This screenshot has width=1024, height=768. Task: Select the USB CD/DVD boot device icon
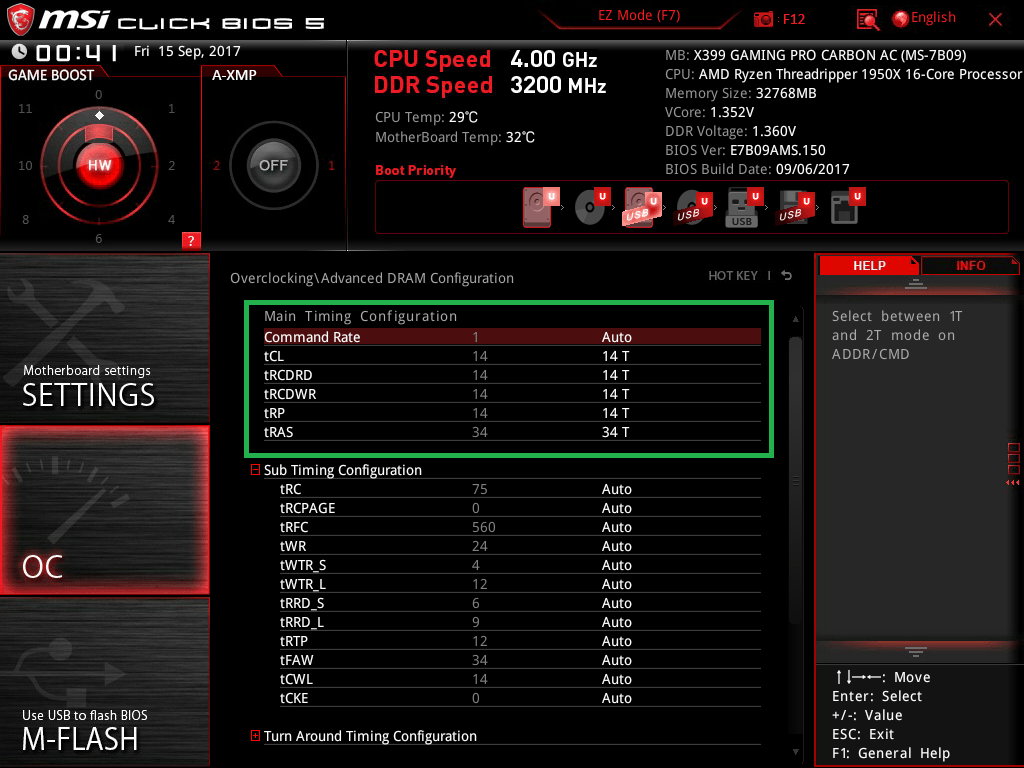point(692,208)
